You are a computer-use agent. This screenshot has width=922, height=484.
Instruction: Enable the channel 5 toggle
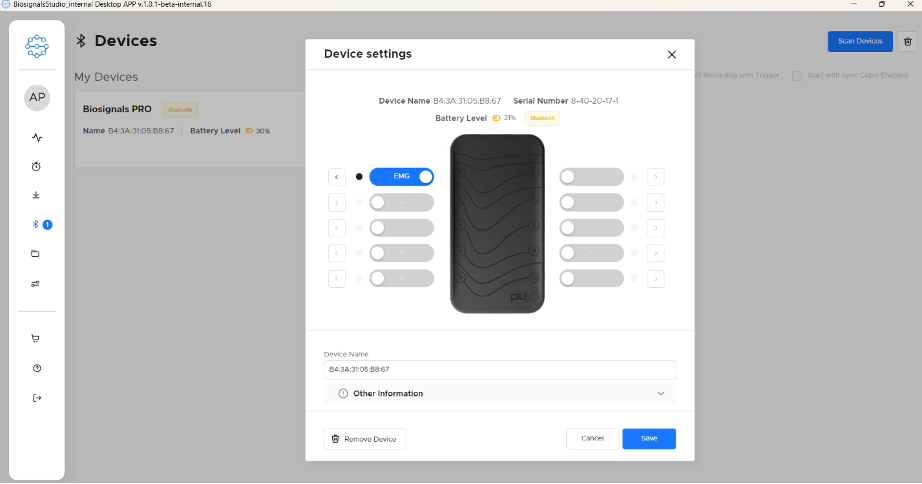(x=402, y=278)
